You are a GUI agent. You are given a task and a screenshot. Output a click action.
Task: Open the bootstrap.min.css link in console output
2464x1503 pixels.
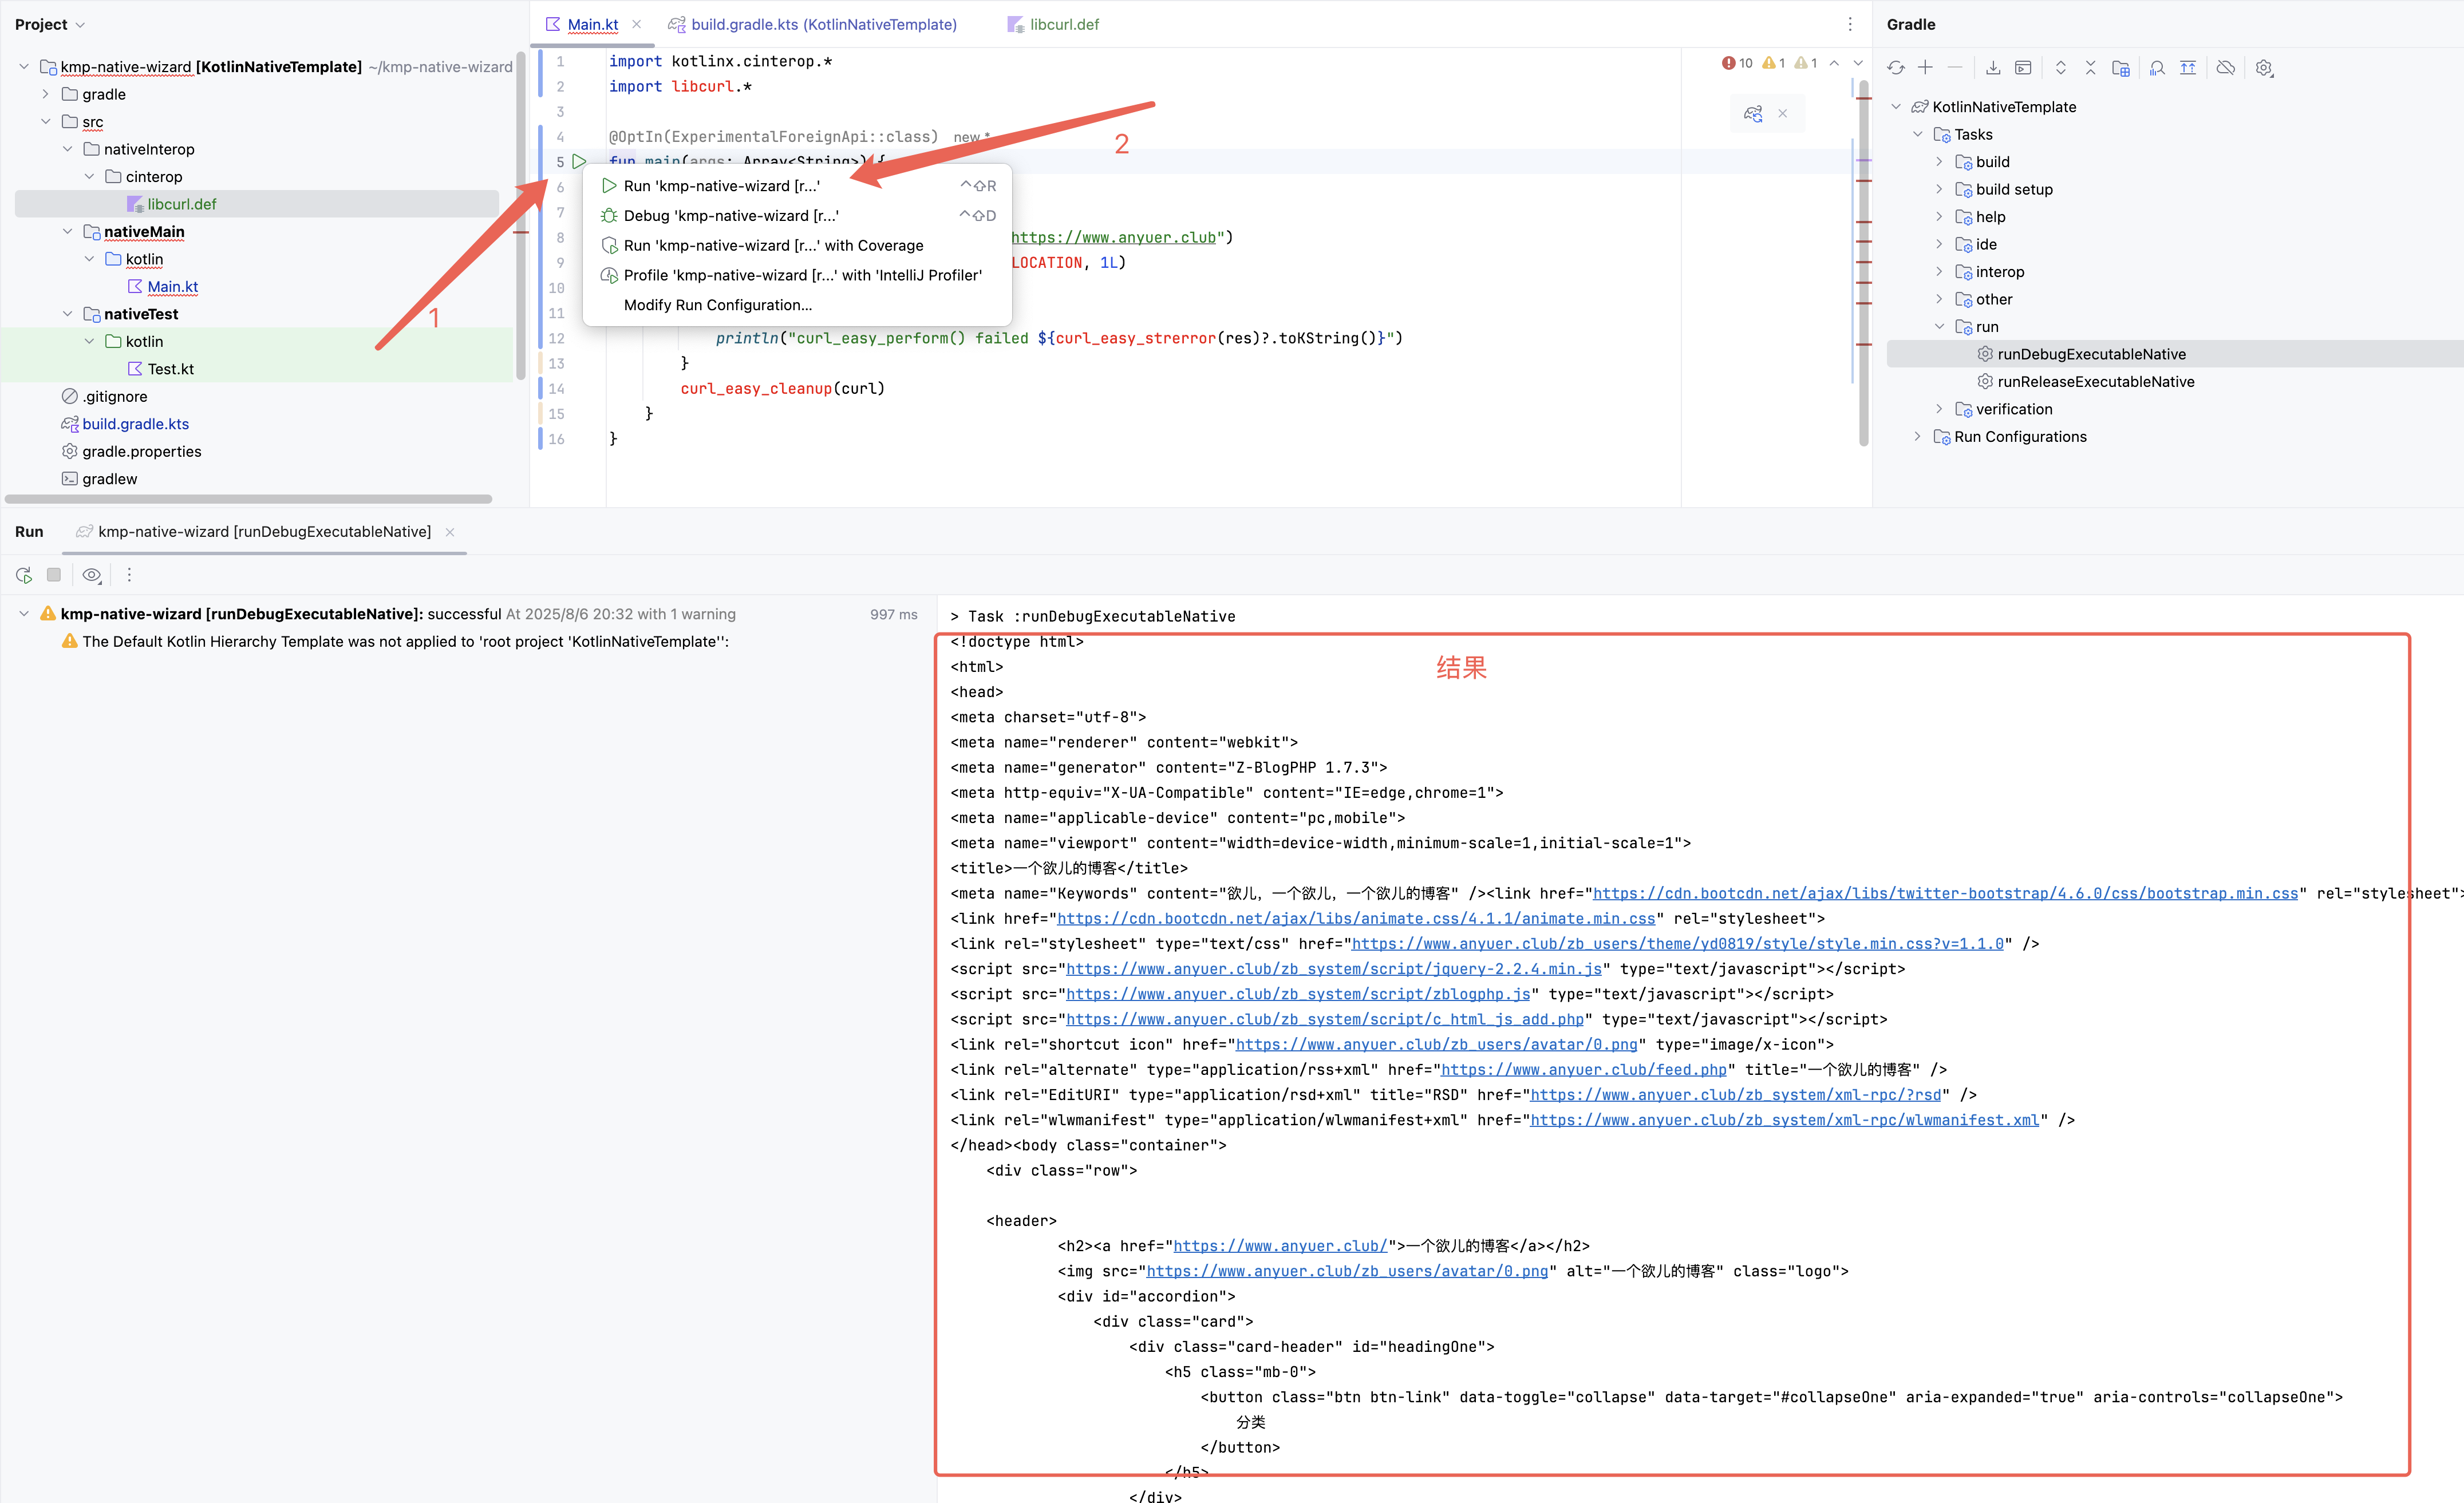(x=1945, y=894)
